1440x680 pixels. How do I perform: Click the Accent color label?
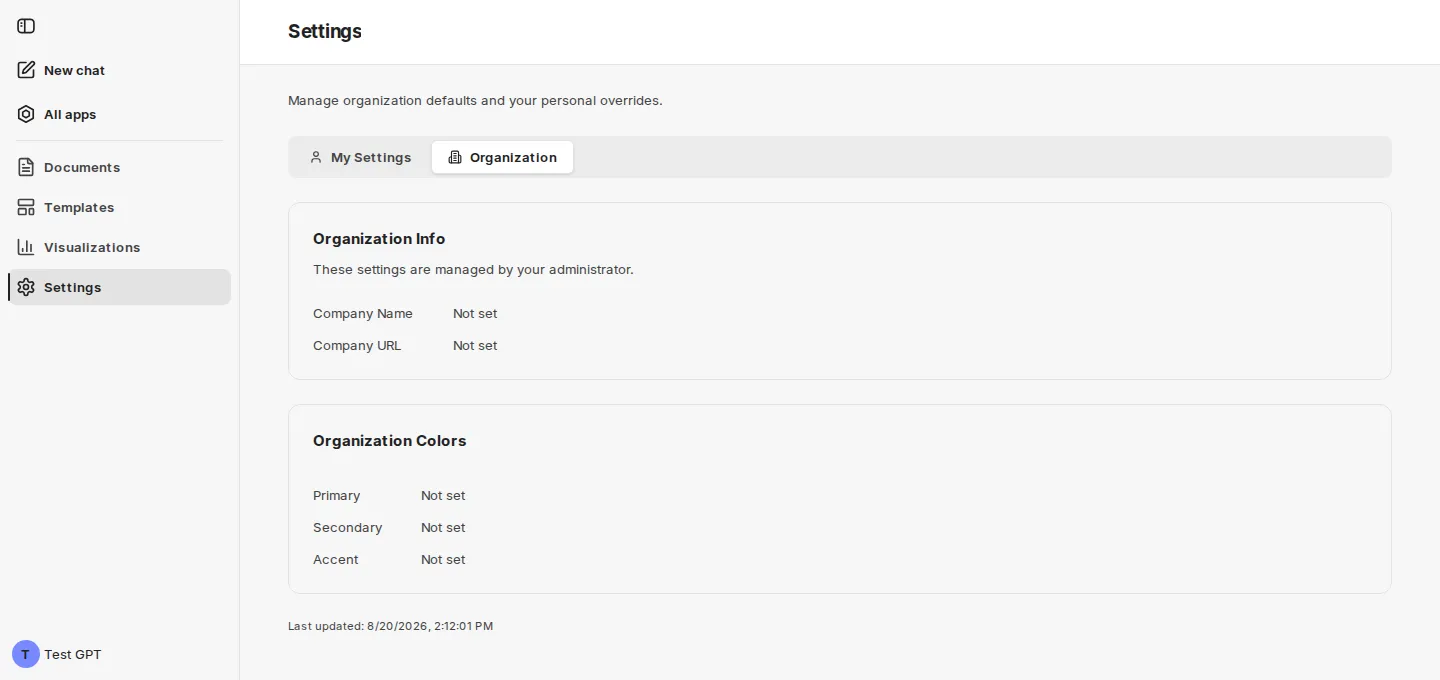(335, 559)
